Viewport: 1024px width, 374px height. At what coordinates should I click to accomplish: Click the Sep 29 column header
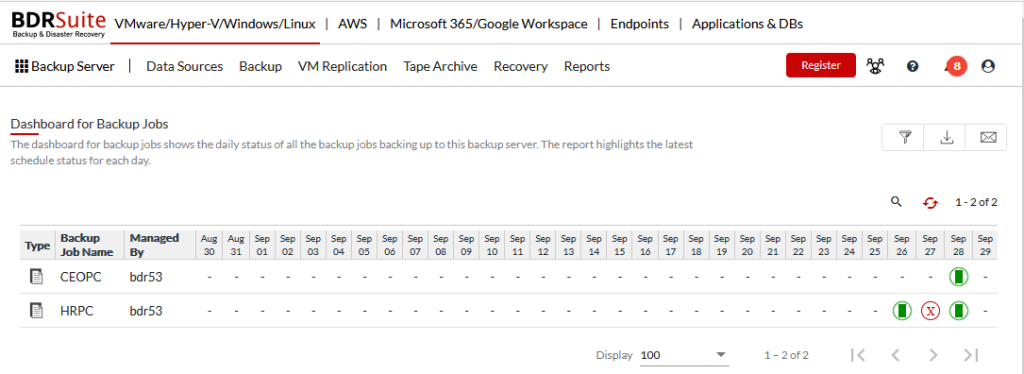985,245
